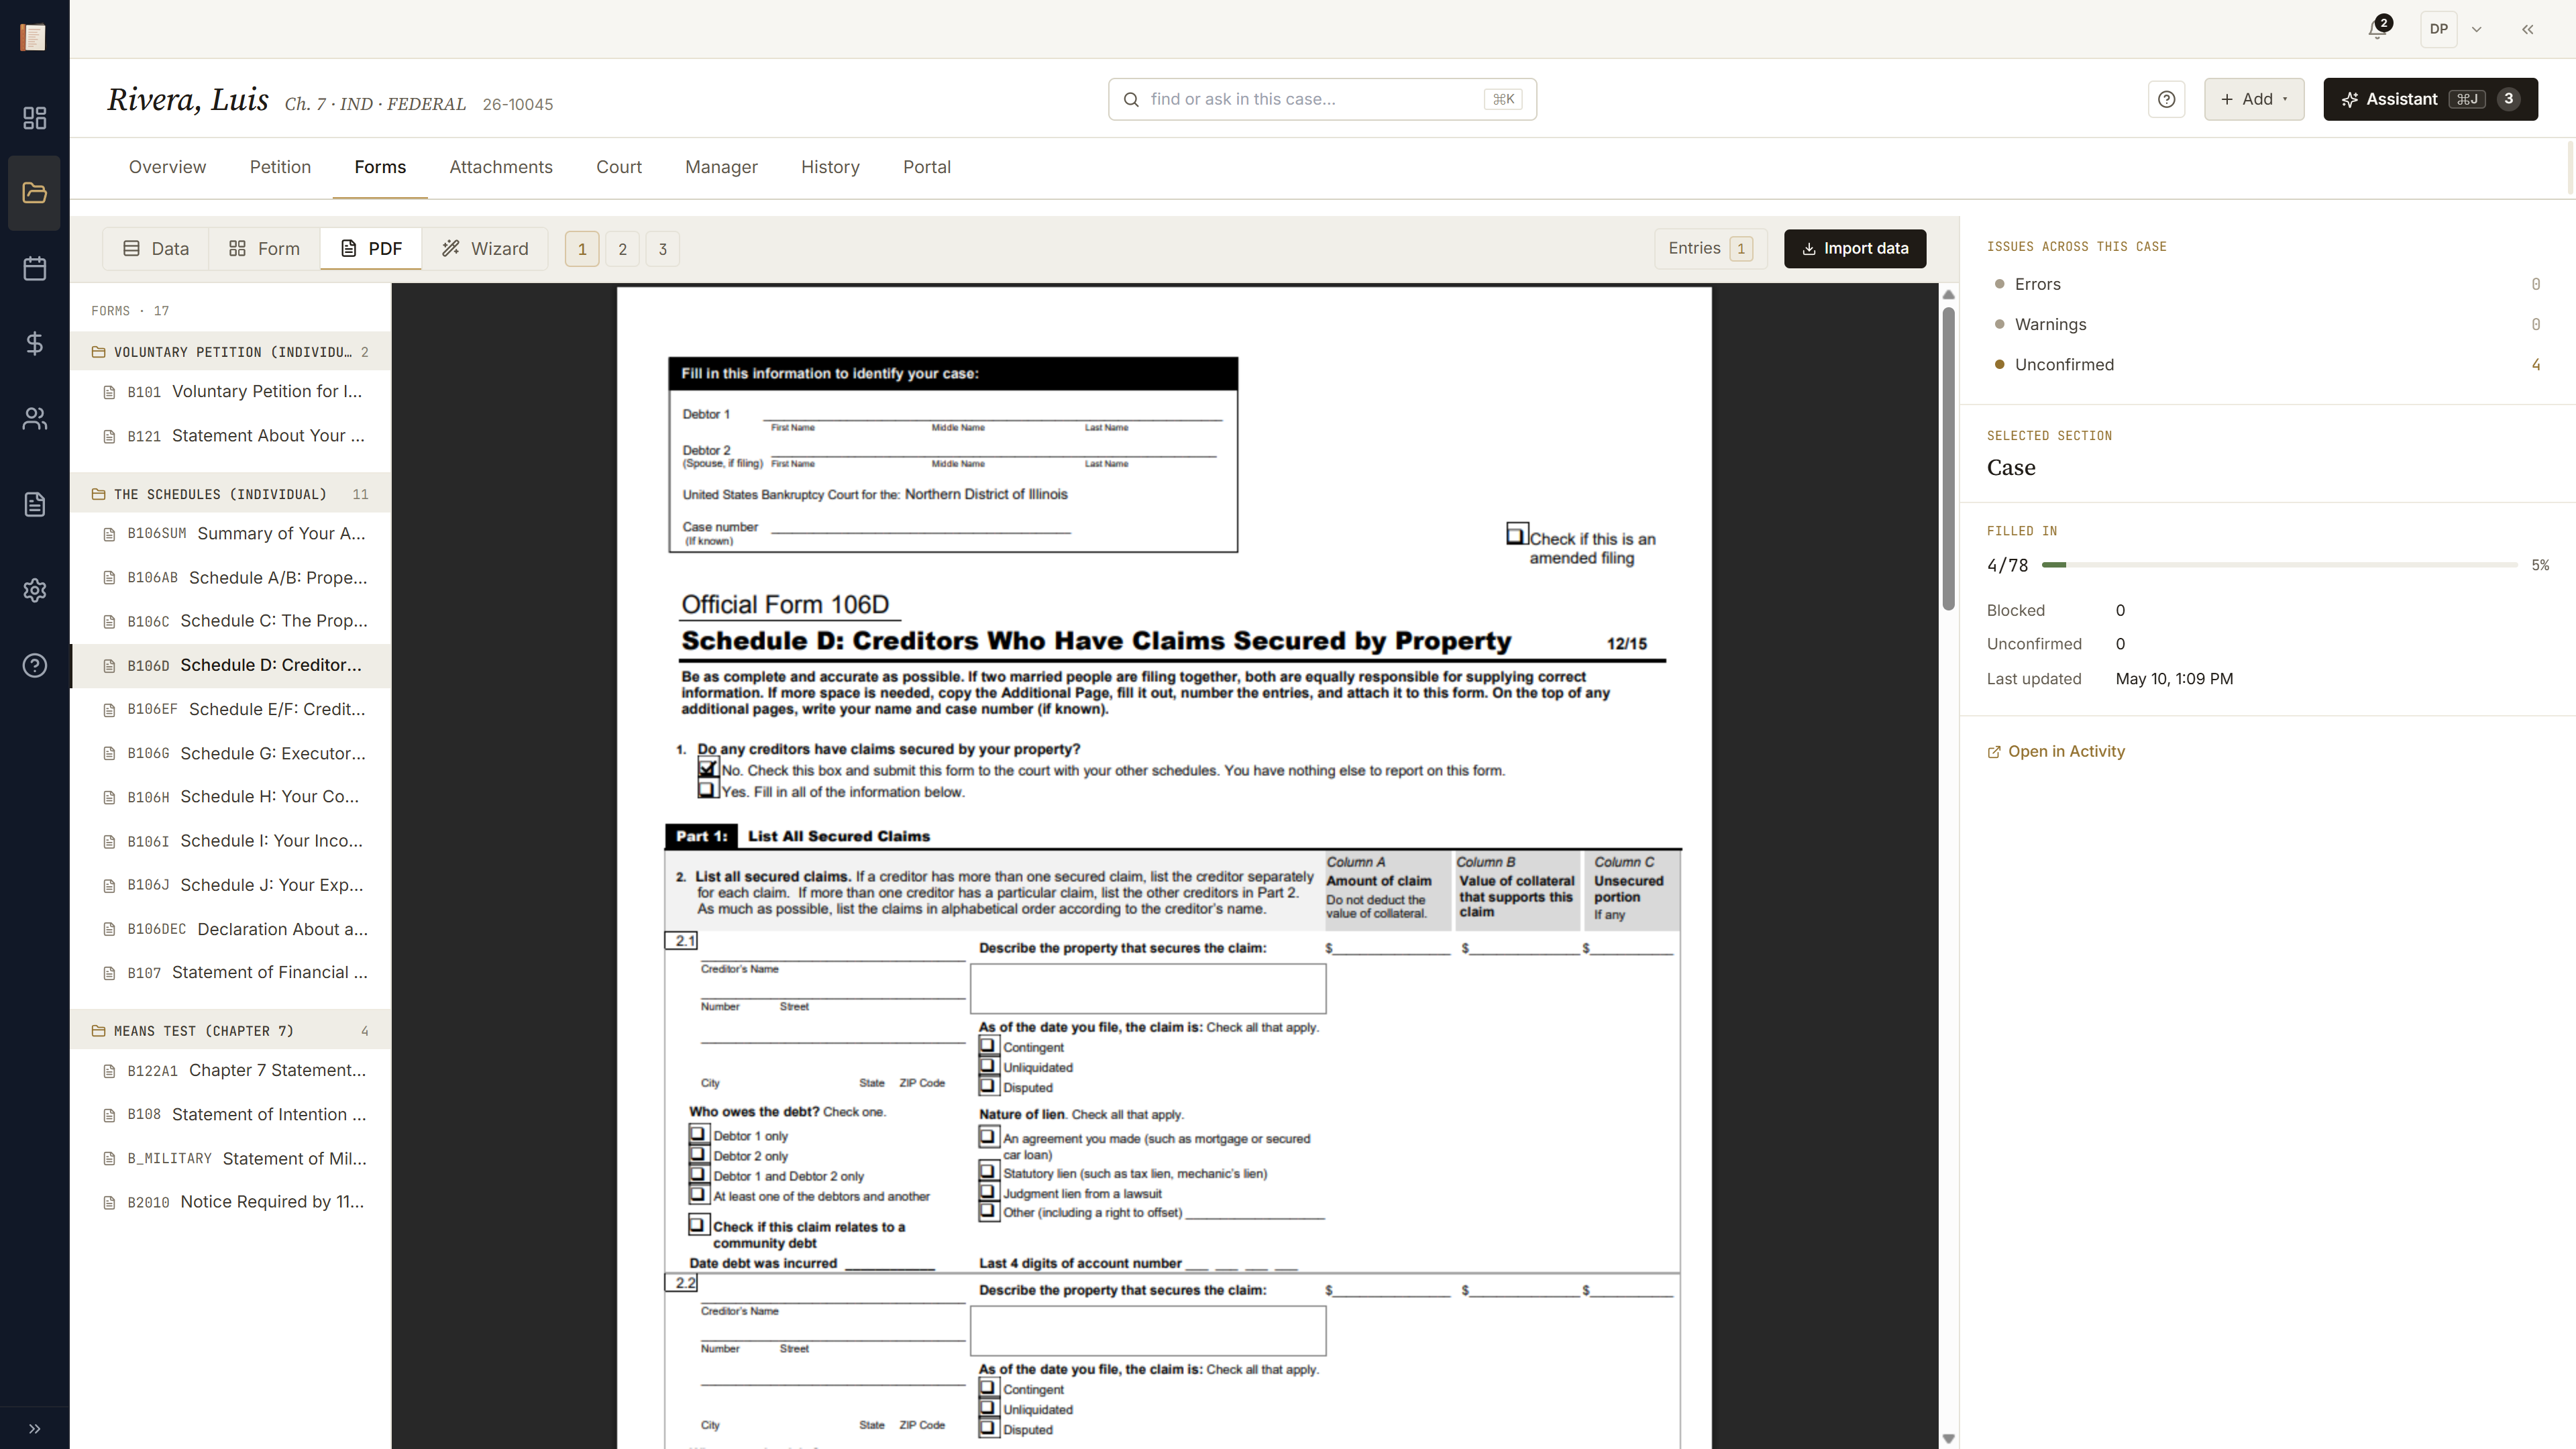The width and height of the screenshot is (2576, 1449).
Task: Click the Filled in progress bar
Action: click(2279, 565)
